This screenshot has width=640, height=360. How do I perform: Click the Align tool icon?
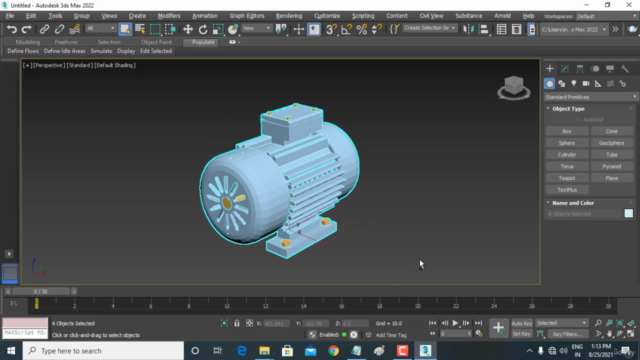point(483,29)
